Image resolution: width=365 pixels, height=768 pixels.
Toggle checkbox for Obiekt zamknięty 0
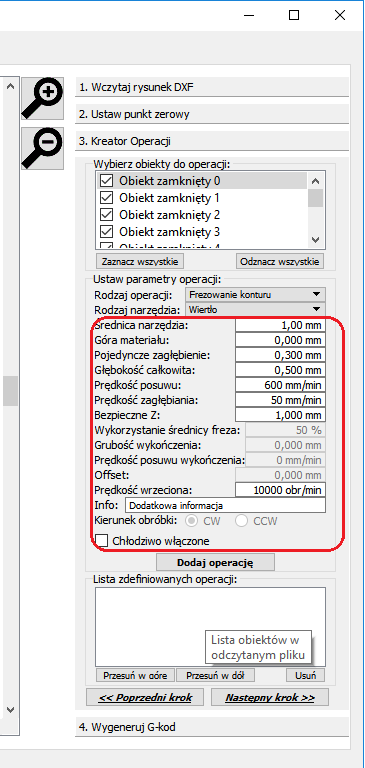tap(106, 181)
